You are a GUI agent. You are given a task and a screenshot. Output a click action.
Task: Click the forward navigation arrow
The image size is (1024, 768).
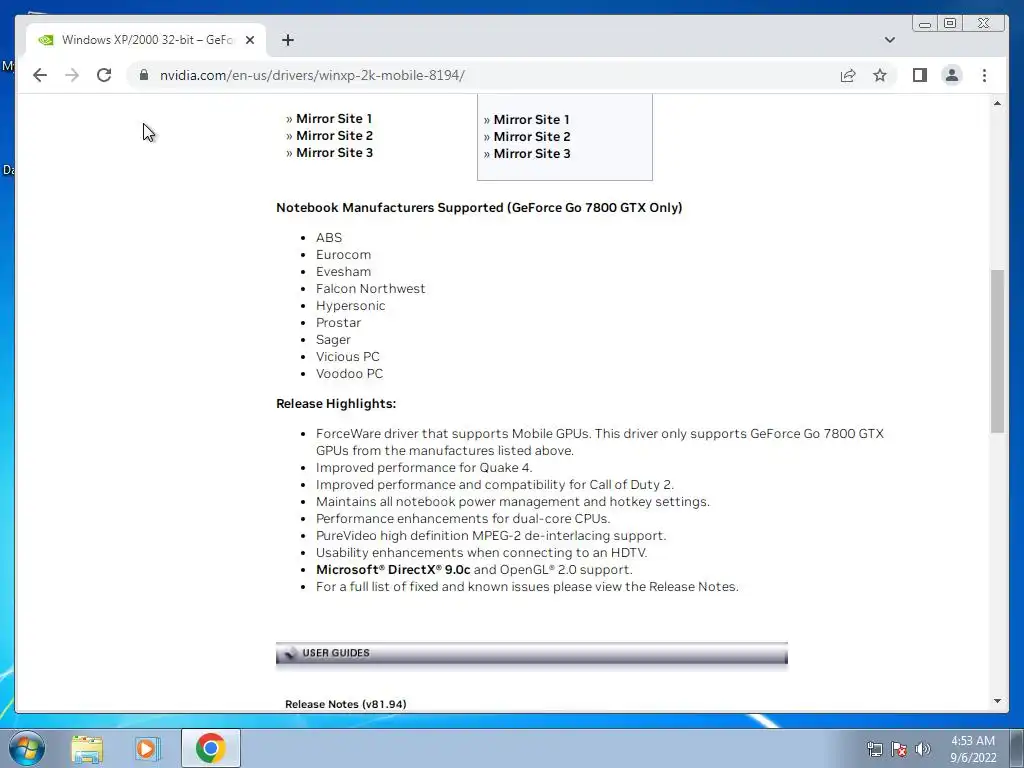click(72, 75)
